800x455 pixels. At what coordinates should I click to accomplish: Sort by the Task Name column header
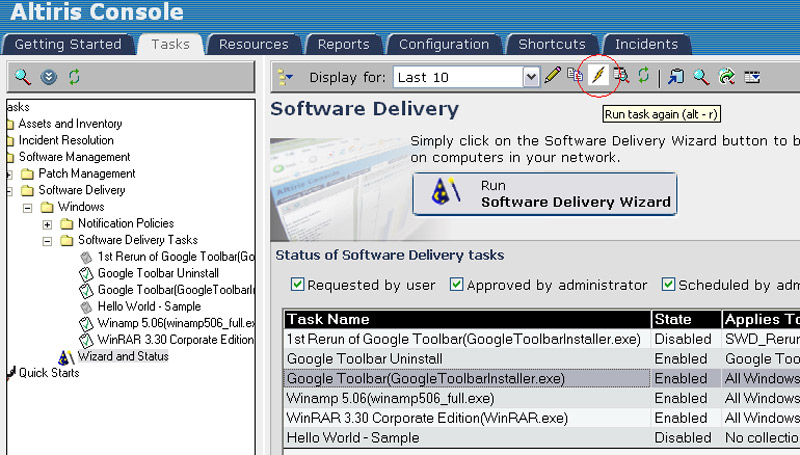click(x=467, y=319)
